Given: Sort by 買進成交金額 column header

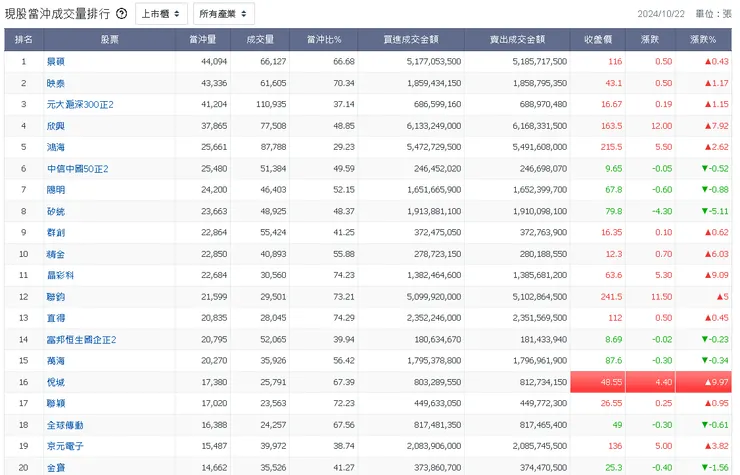Looking at the screenshot, I should pyautogui.click(x=411, y=40).
